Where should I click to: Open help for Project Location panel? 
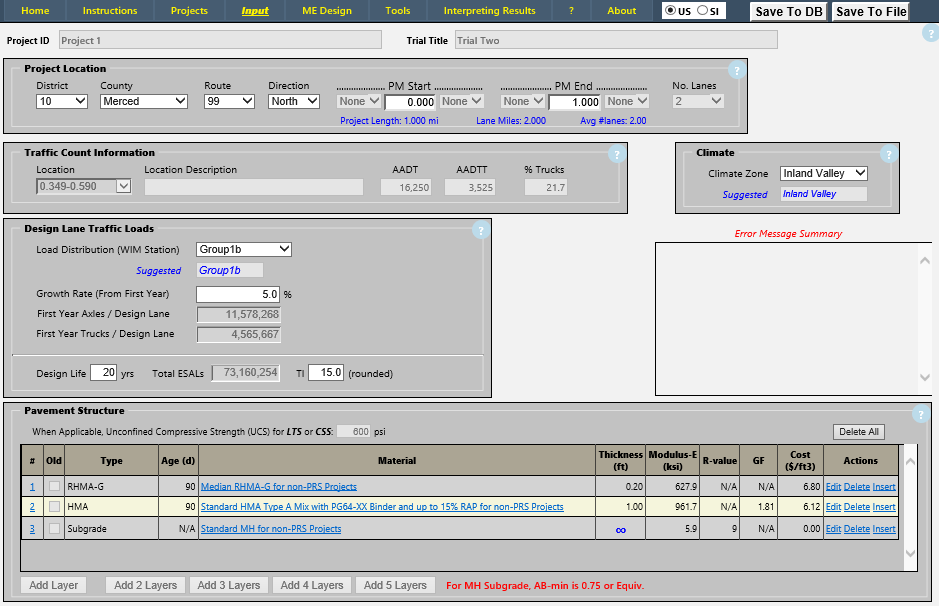click(x=737, y=70)
